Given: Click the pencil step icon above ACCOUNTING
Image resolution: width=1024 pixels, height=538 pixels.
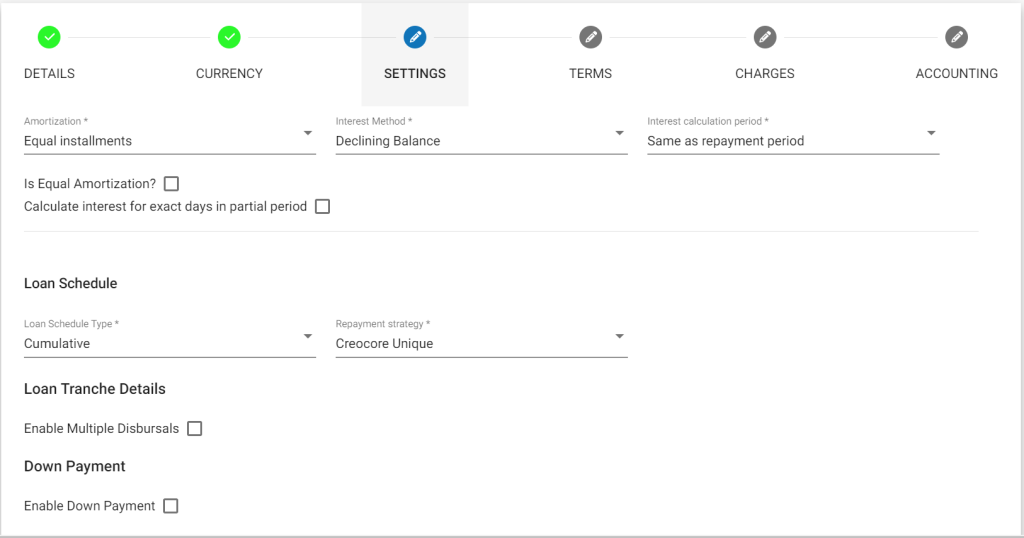Looking at the screenshot, I should click(957, 37).
